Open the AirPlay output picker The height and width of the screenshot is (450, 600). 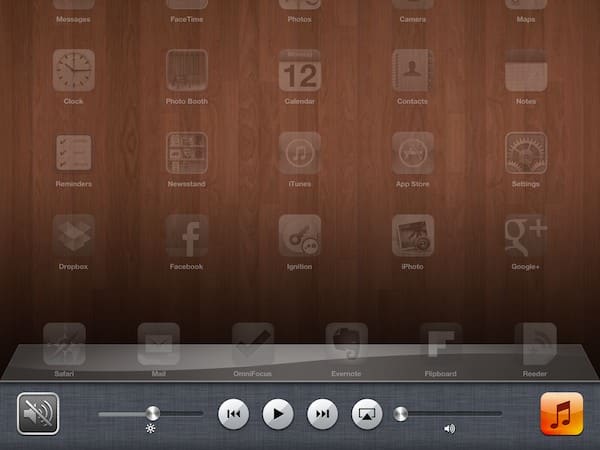(367, 414)
